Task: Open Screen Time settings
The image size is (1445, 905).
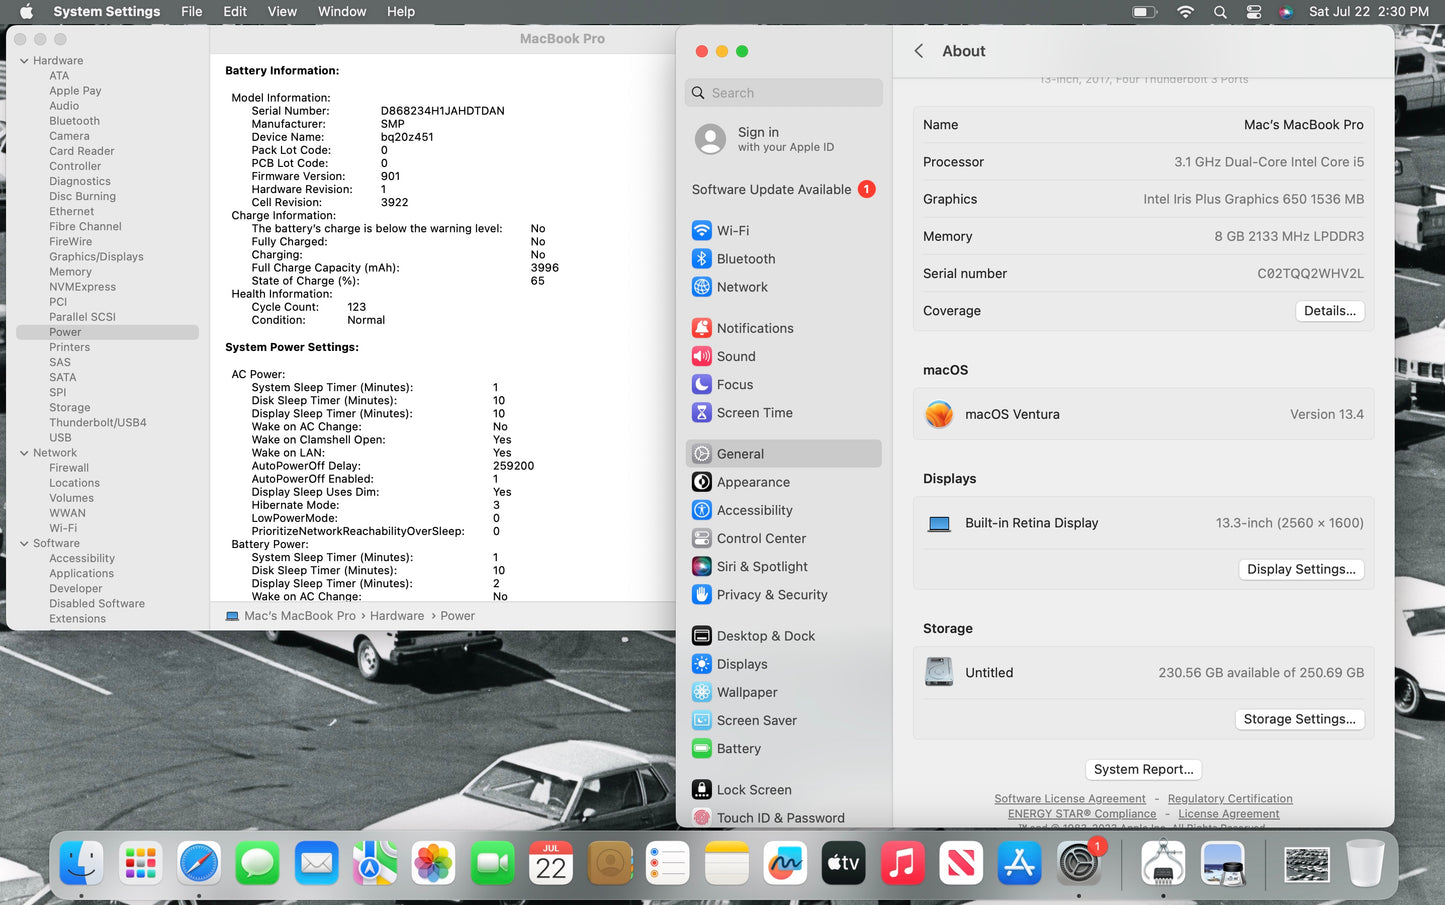Action: (753, 412)
